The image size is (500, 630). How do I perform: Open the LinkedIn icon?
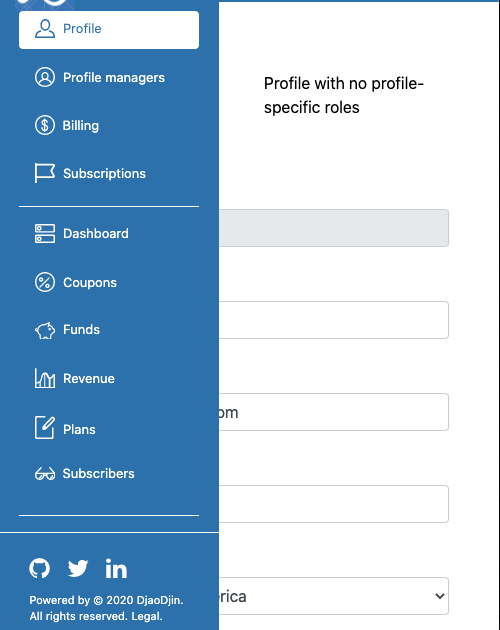tap(116, 569)
